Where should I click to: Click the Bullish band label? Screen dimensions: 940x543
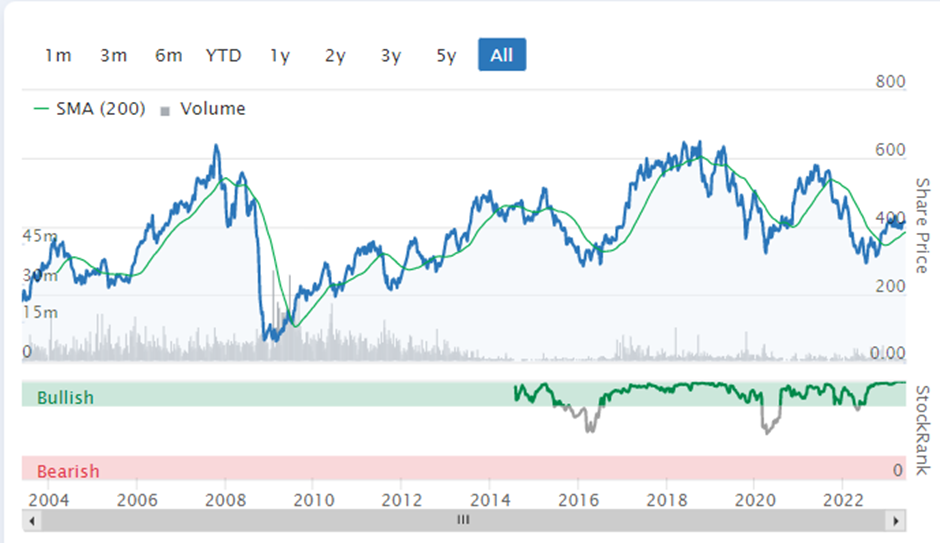click(65, 397)
